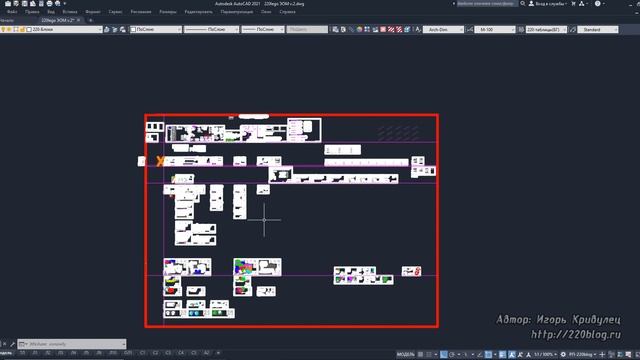The height and width of the screenshot is (360, 640).
Task: Click the help search input field
Action: (x=487, y=4)
